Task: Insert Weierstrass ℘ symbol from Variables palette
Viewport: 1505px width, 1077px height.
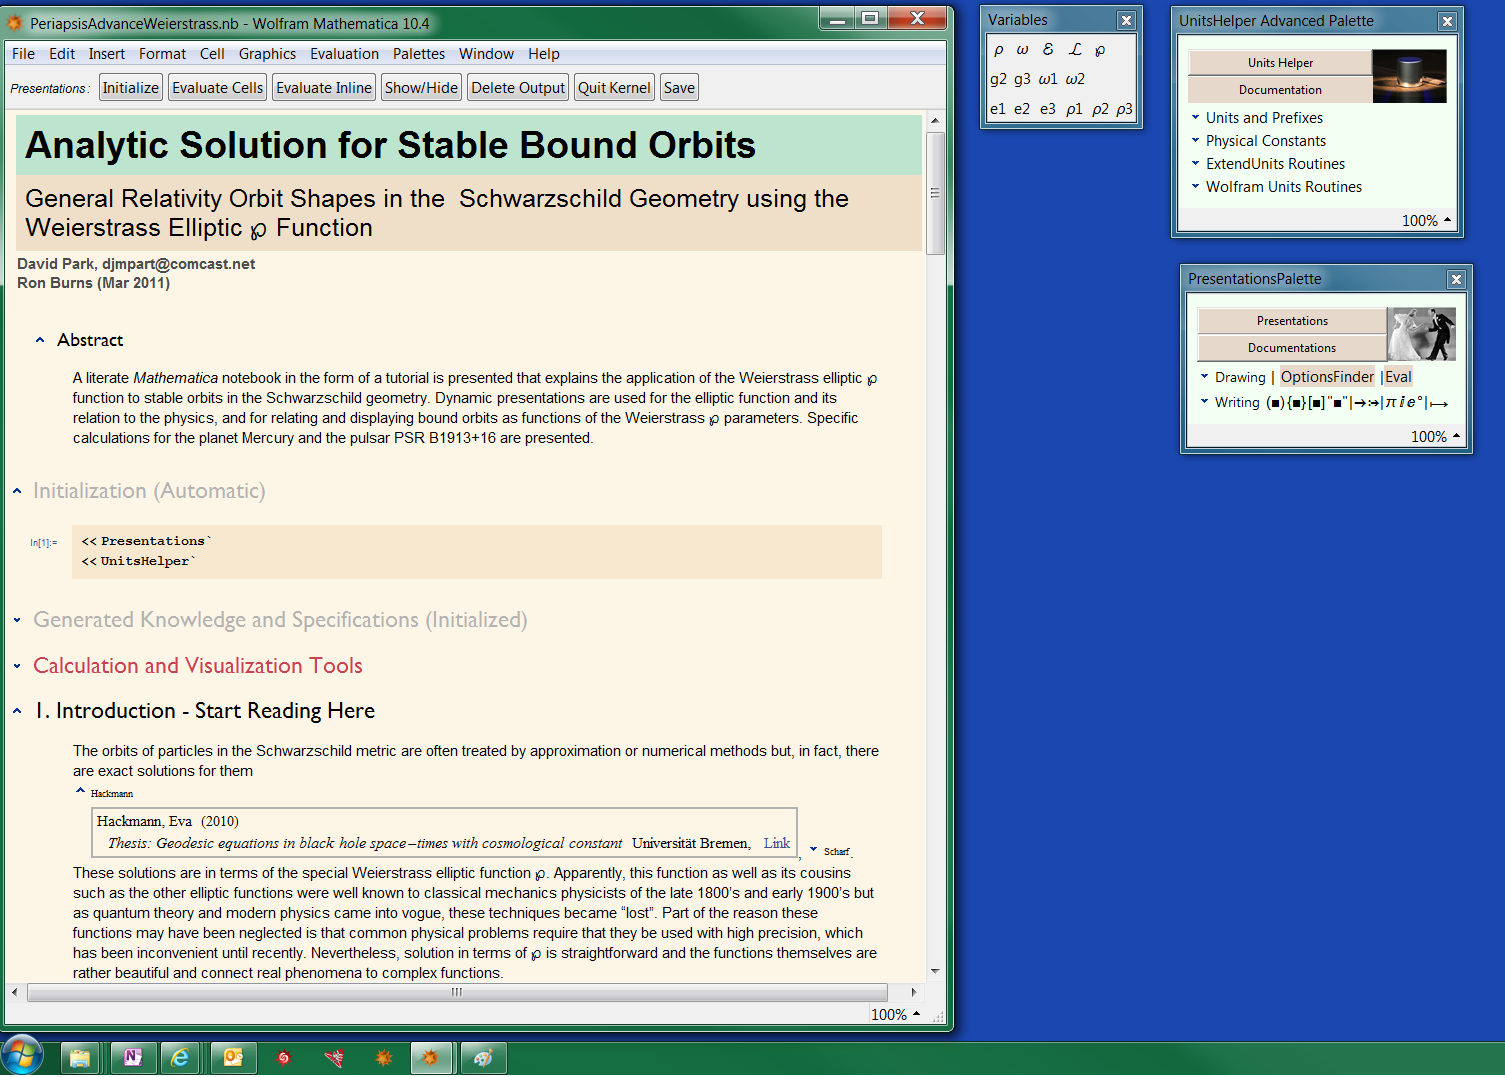Action: click(1100, 49)
